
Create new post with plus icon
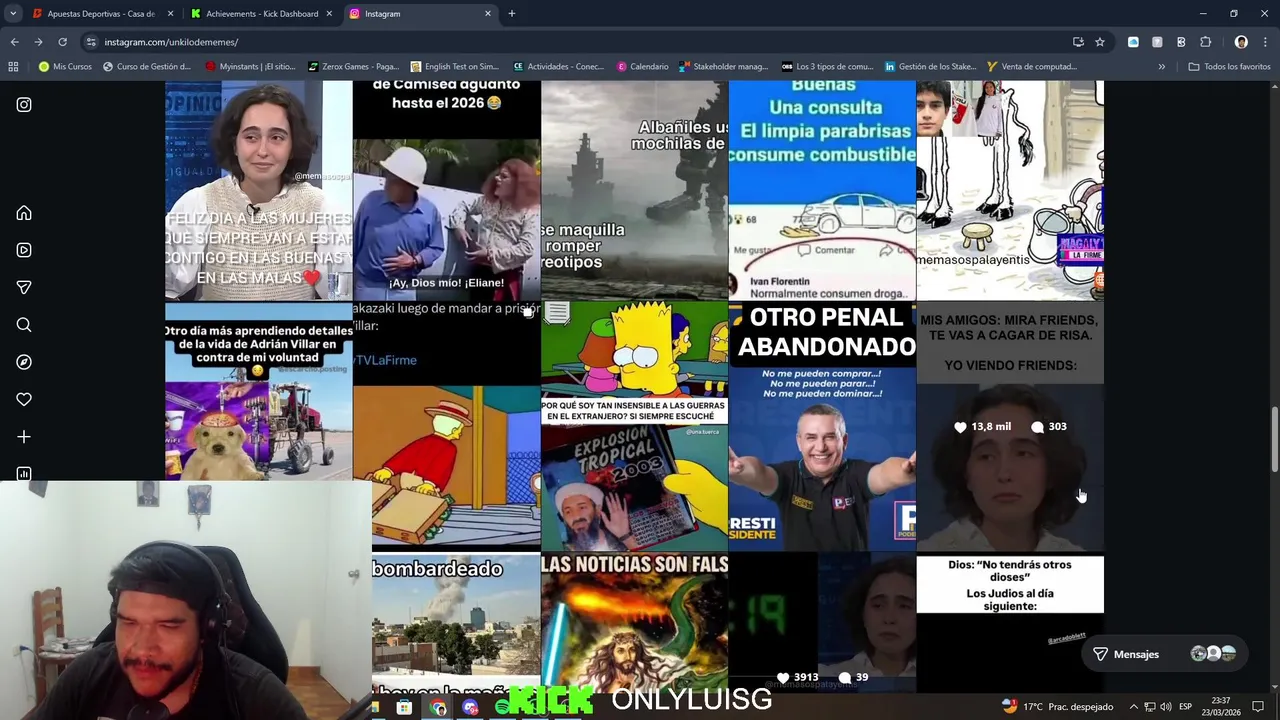tap(24, 437)
